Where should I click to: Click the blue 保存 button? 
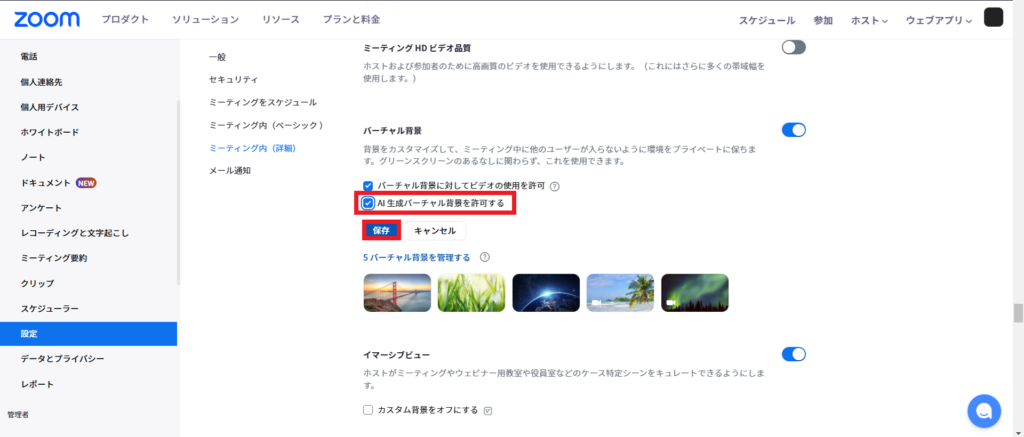(x=381, y=230)
